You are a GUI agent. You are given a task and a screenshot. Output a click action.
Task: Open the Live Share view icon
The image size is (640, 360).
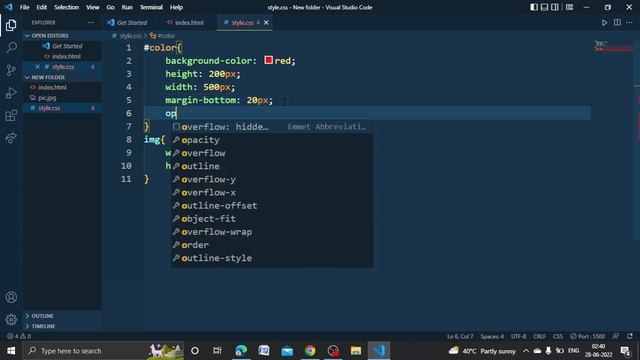pos(11,138)
